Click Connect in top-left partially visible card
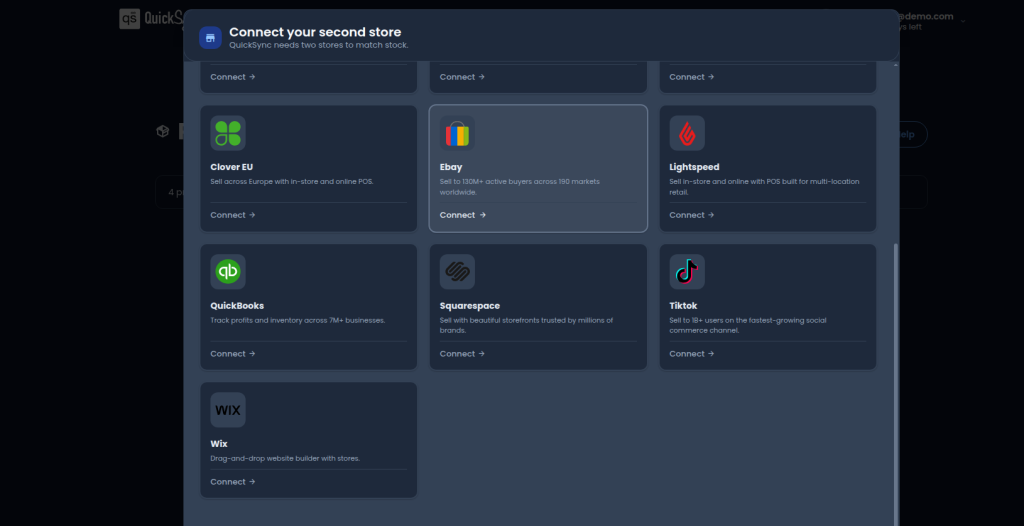The image size is (1024, 526). pos(232,76)
